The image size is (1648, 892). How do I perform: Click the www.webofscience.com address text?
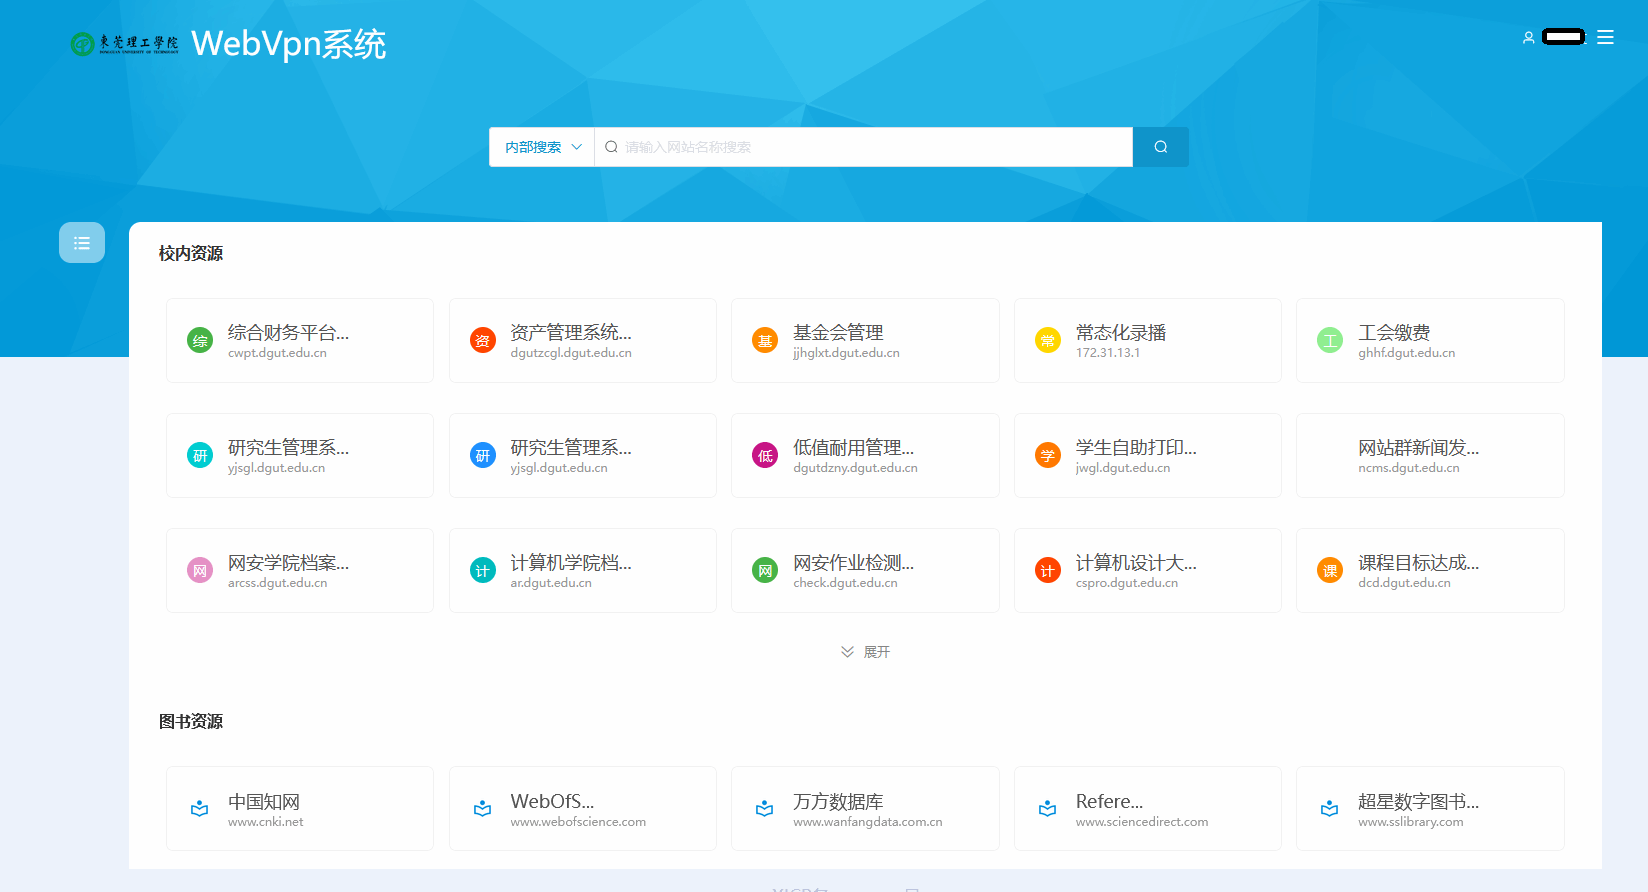pyautogui.click(x=578, y=822)
